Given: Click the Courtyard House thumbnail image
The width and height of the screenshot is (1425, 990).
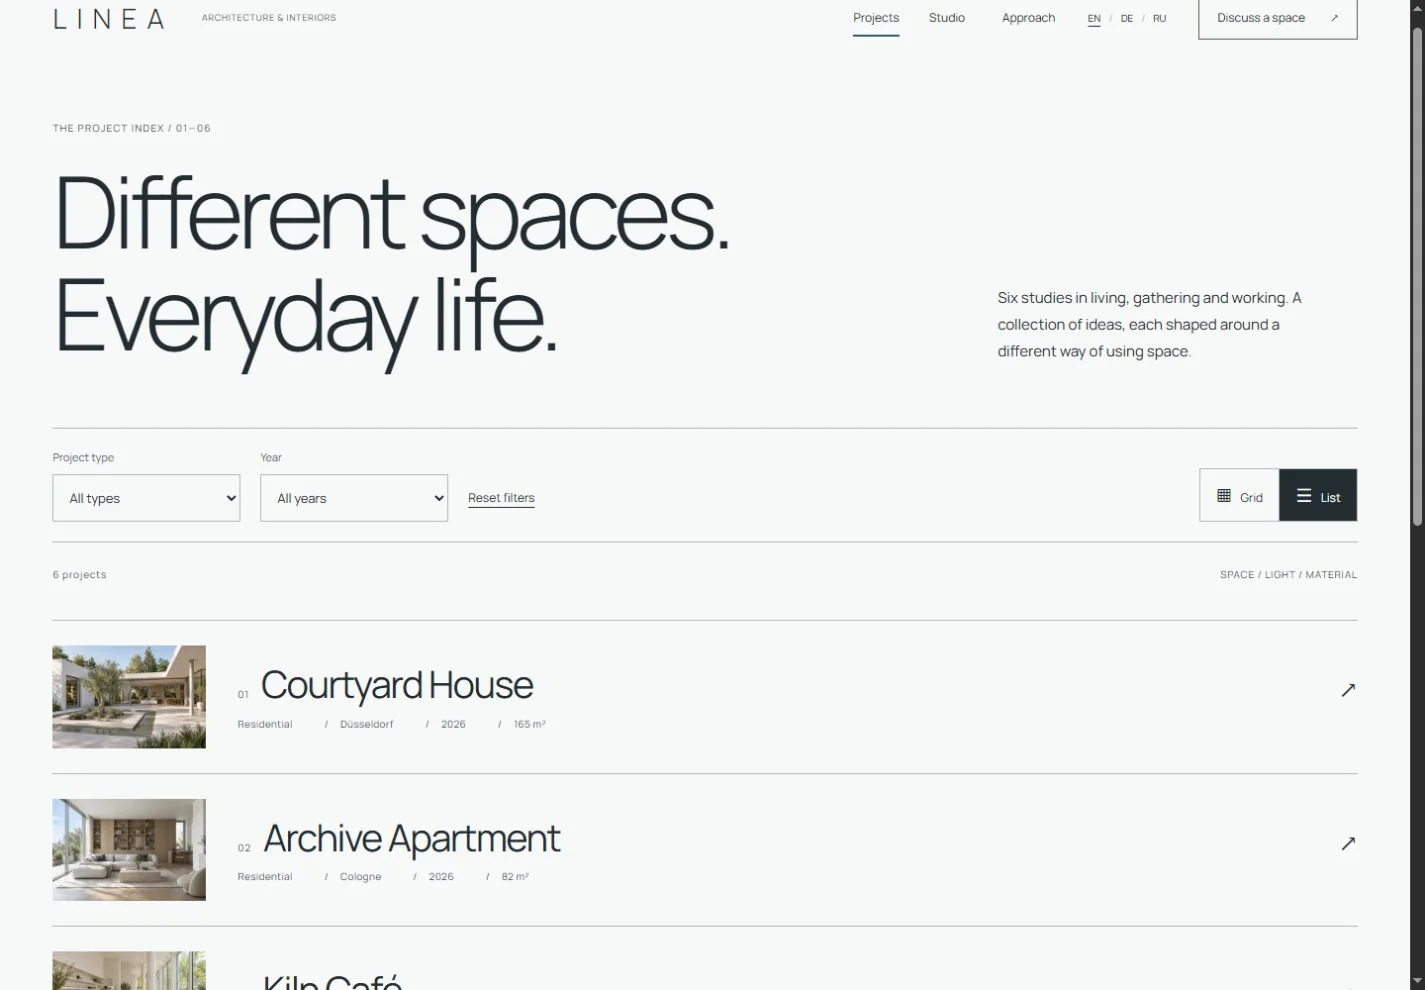Looking at the screenshot, I should pyautogui.click(x=129, y=697).
